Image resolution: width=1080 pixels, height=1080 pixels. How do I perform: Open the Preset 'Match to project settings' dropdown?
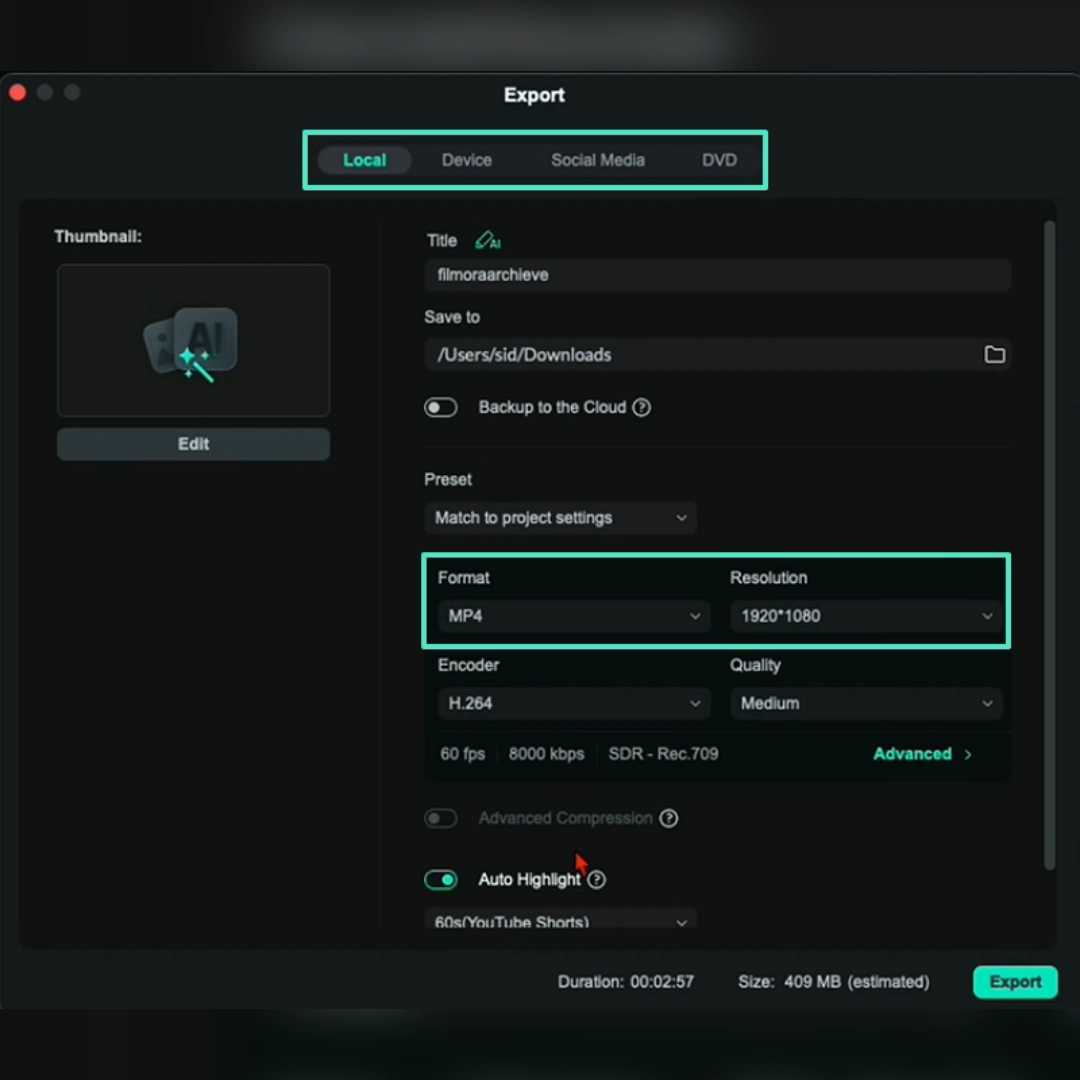click(x=561, y=518)
